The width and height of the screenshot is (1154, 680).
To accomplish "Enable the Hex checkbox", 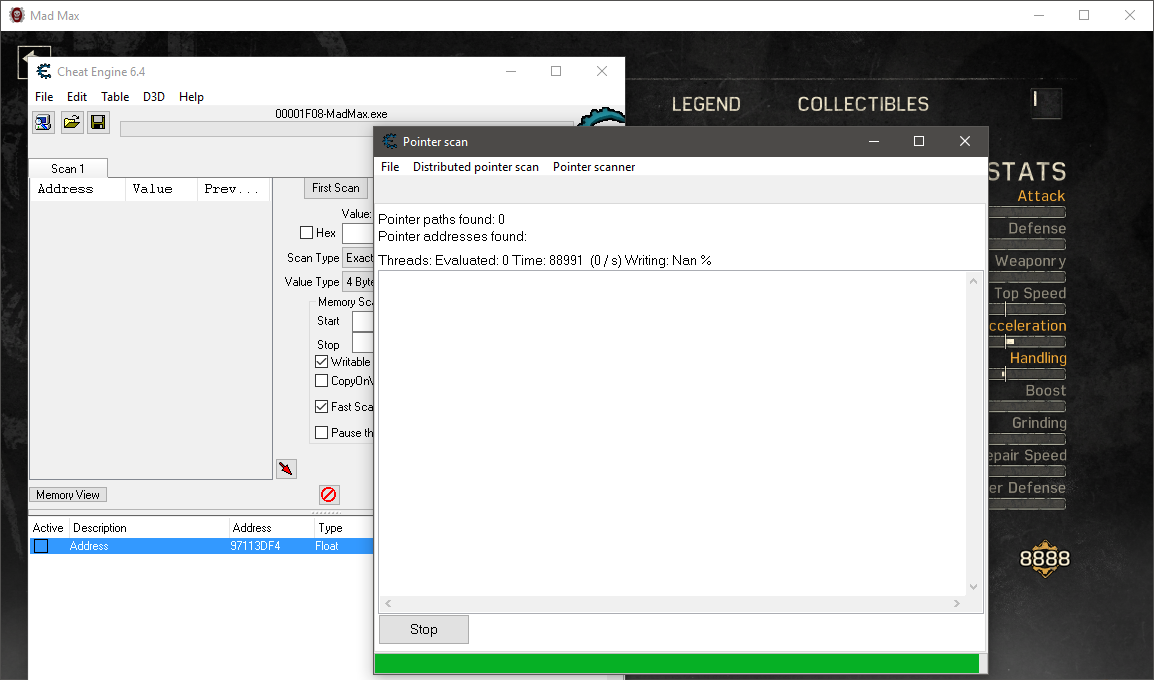I will pos(307,233).
